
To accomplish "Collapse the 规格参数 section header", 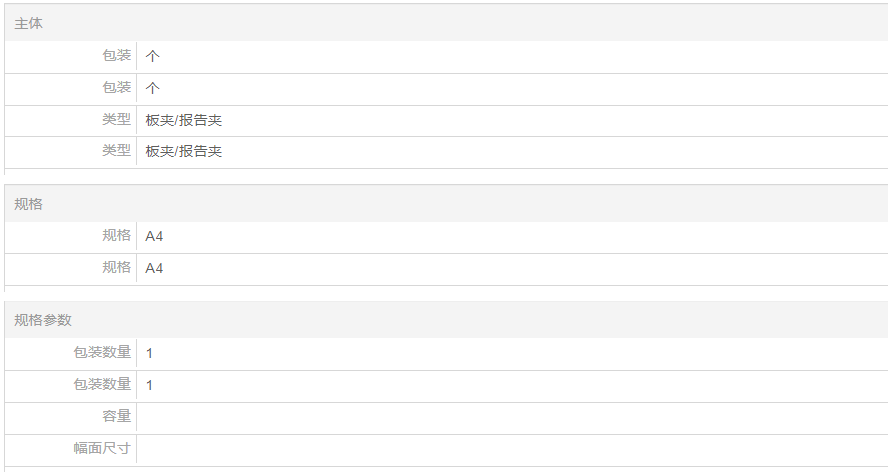I will (43, 320).
